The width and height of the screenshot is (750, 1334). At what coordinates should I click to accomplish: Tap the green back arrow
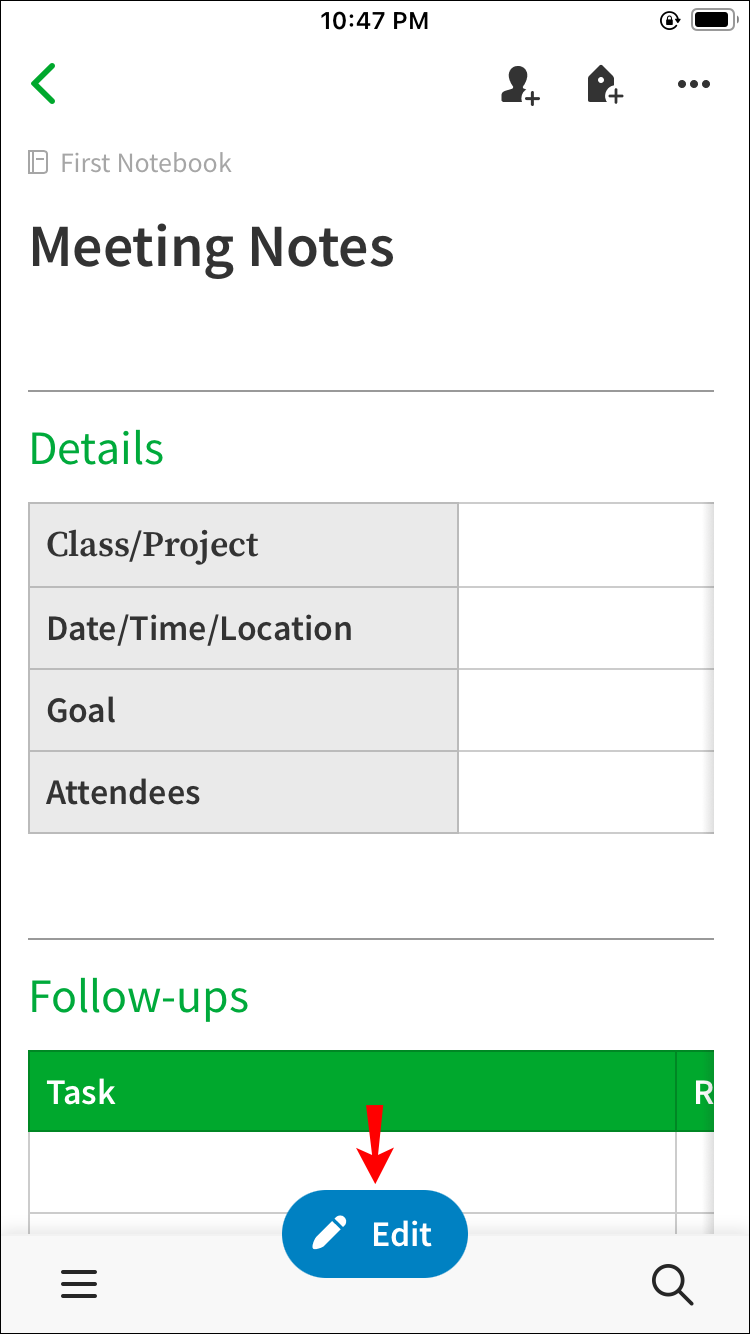point(44,84)
